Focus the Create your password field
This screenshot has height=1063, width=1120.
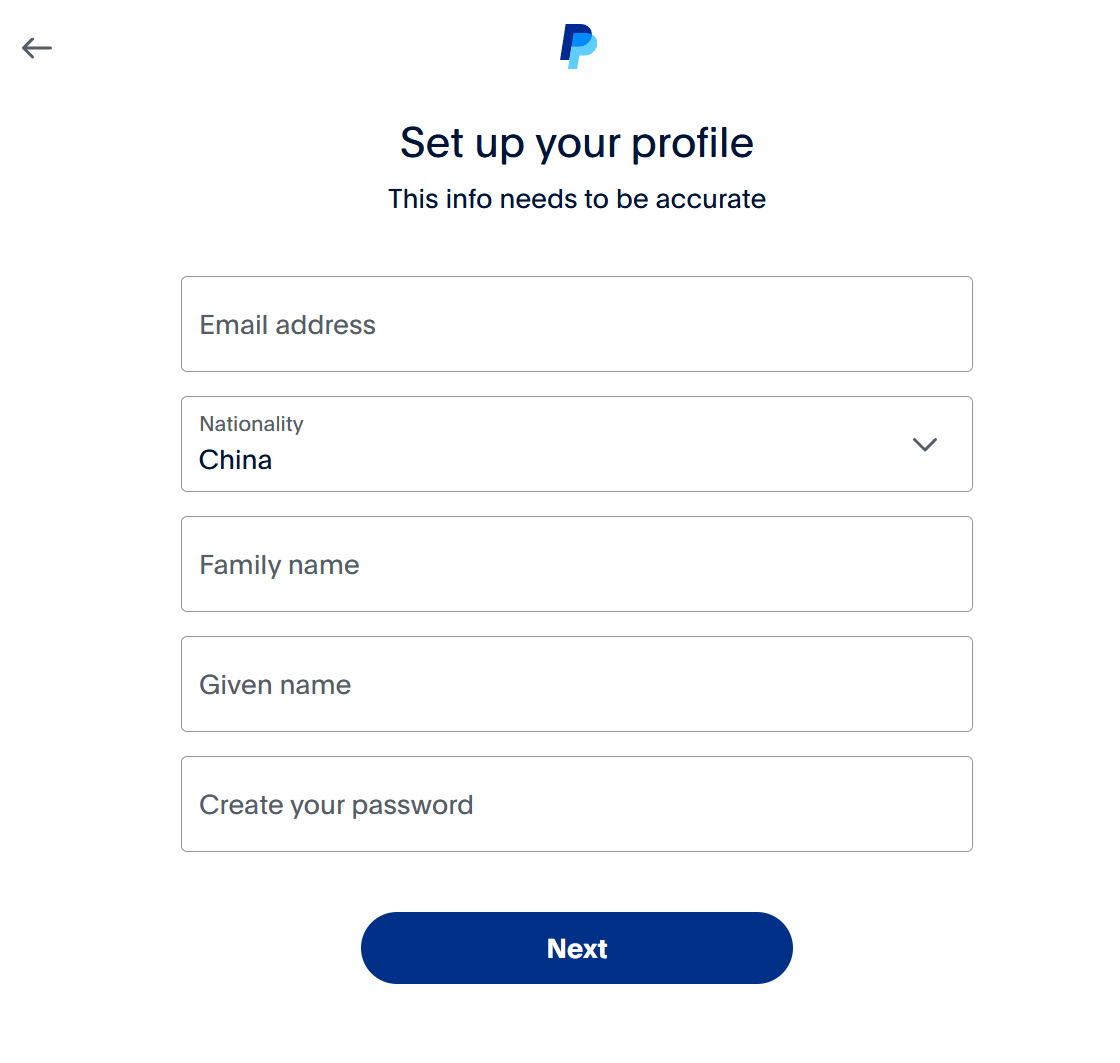click(x=576, y=804)
